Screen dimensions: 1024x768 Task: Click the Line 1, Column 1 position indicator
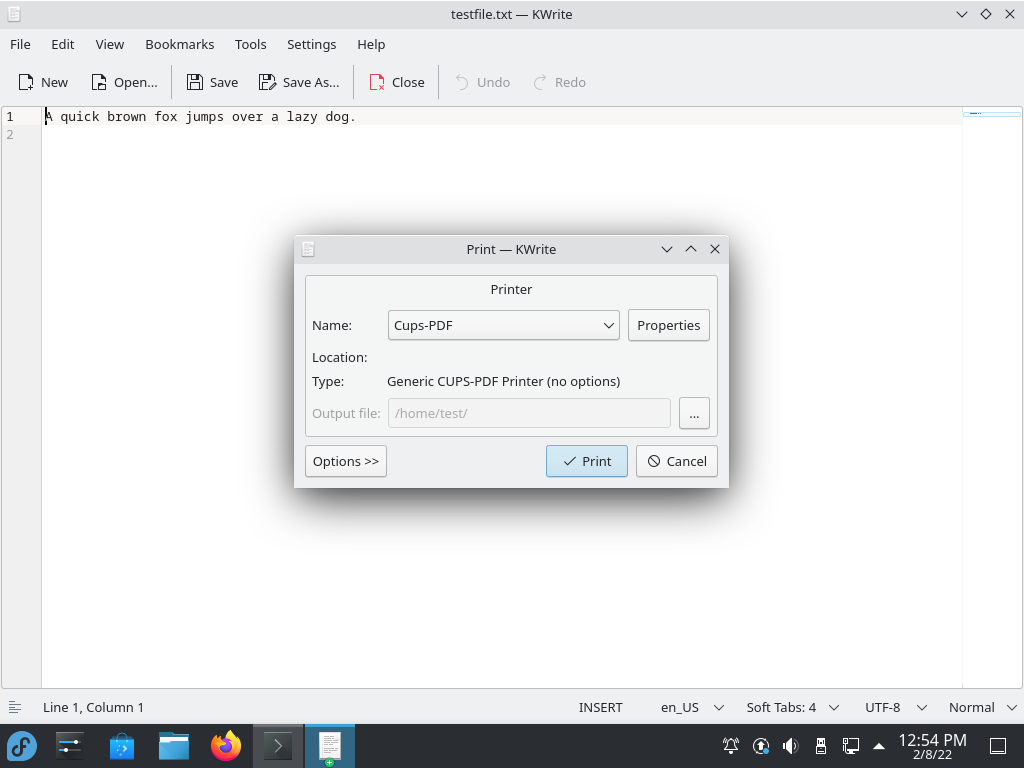click(x=93, y=707)
